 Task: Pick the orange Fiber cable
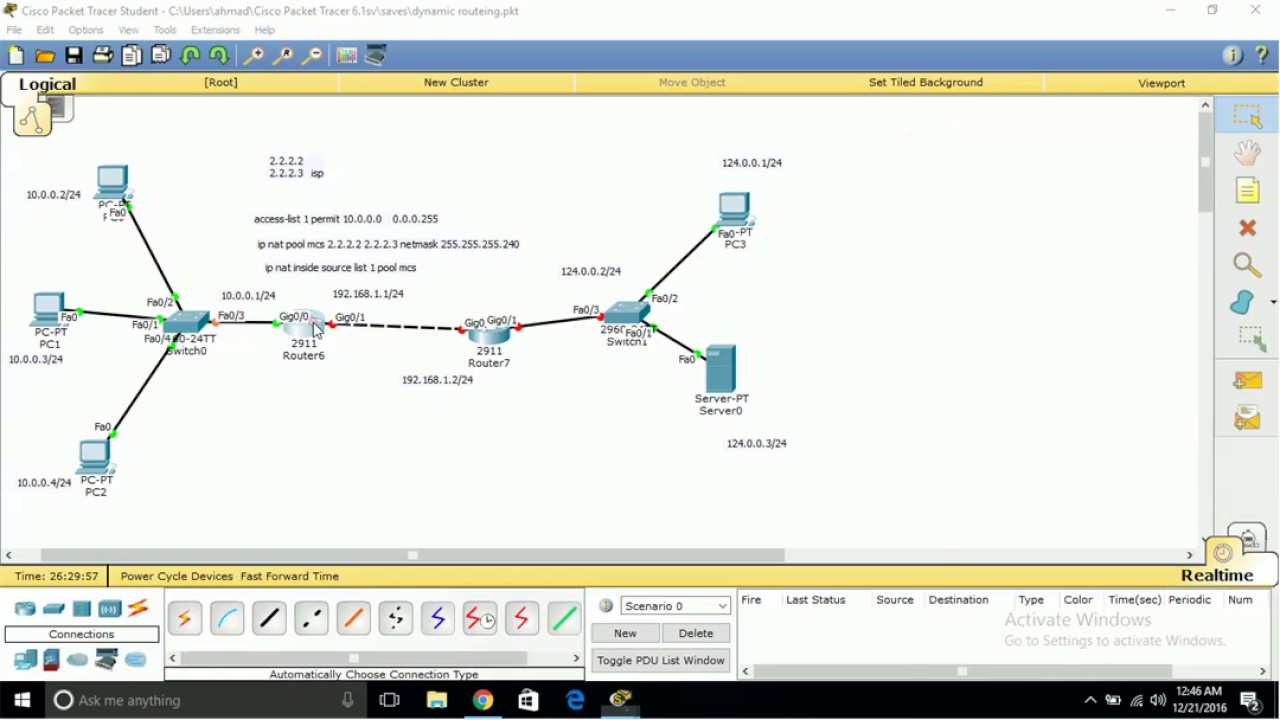point(353,620)
